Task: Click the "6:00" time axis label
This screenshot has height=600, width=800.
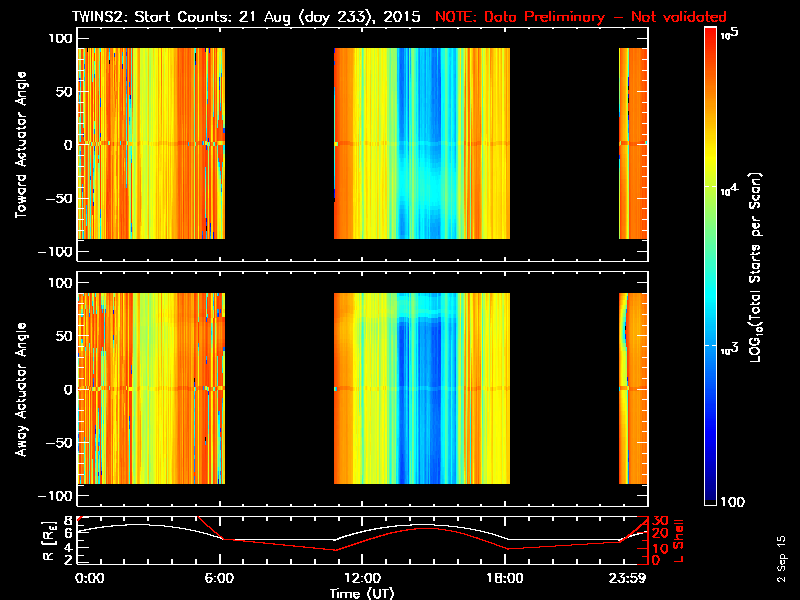Action: coord(219,579)
